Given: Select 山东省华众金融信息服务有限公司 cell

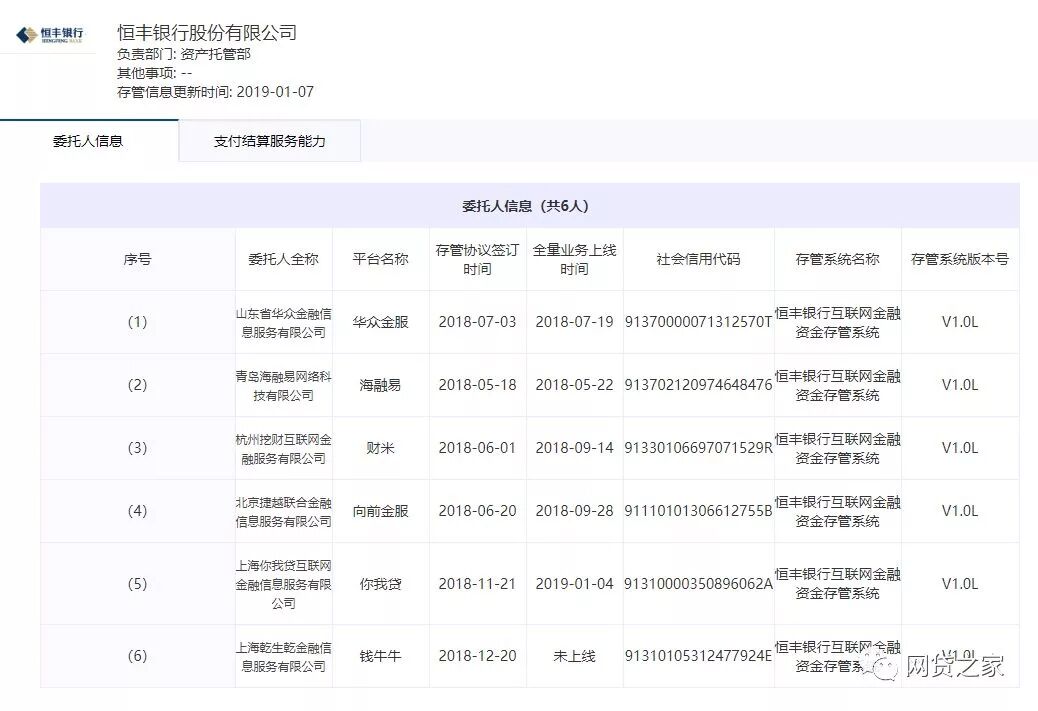Looking at the screenshot, I should click(283, 322).
